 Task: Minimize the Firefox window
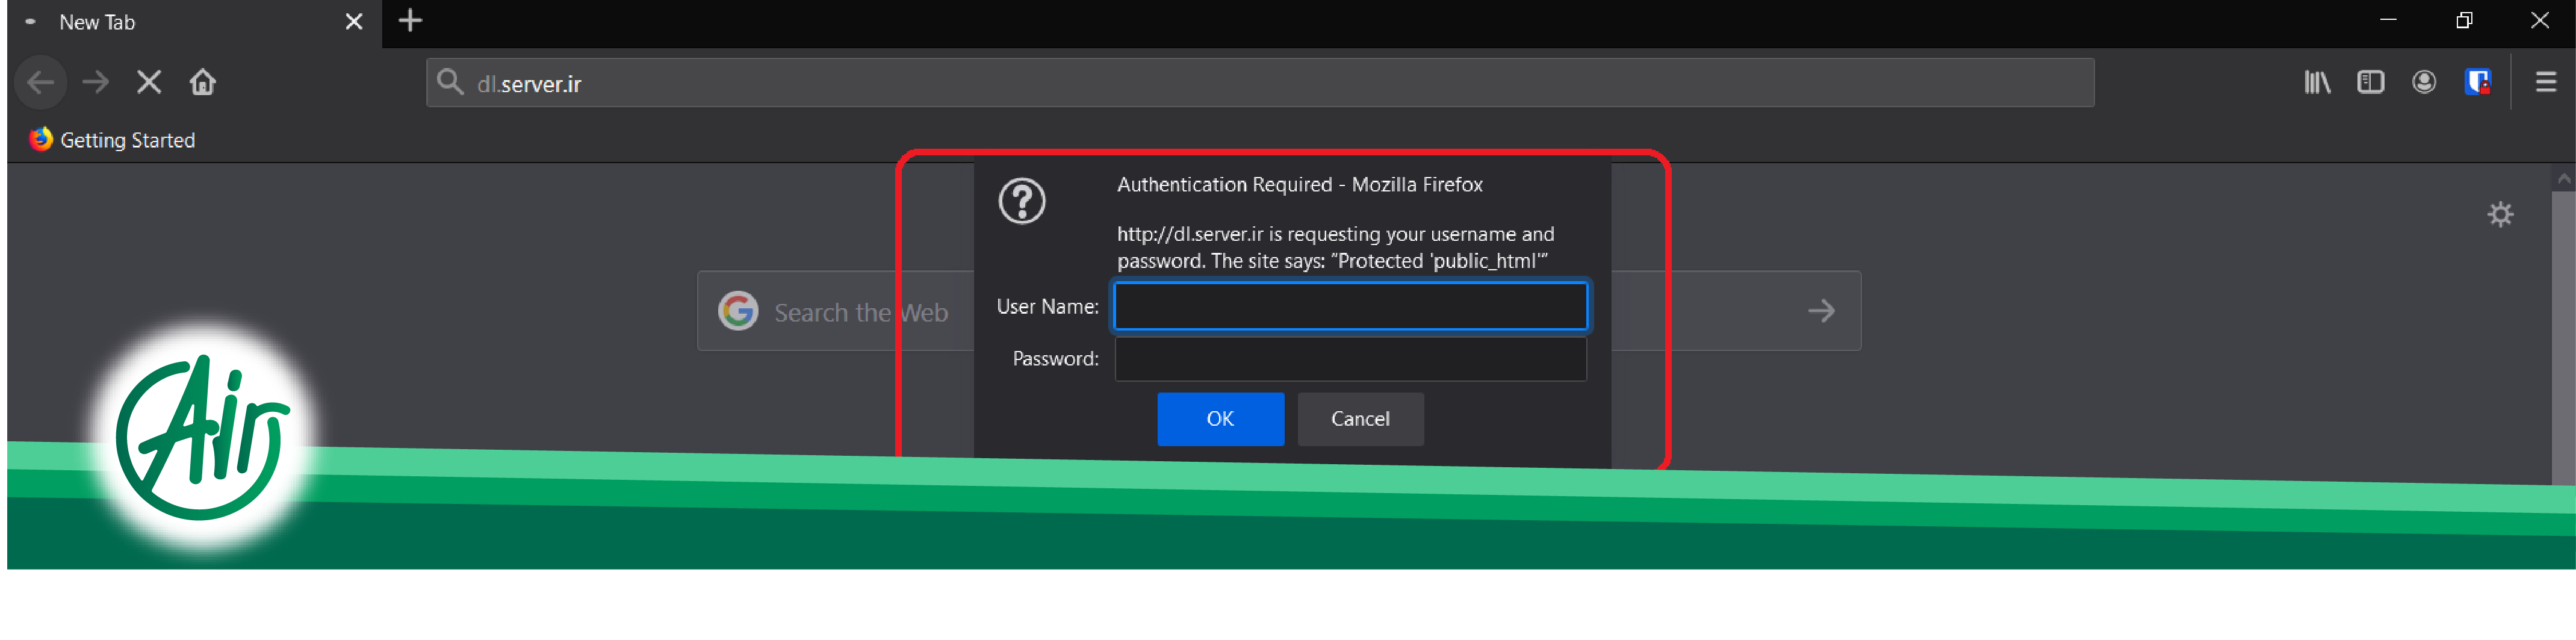pos(2388,20)
